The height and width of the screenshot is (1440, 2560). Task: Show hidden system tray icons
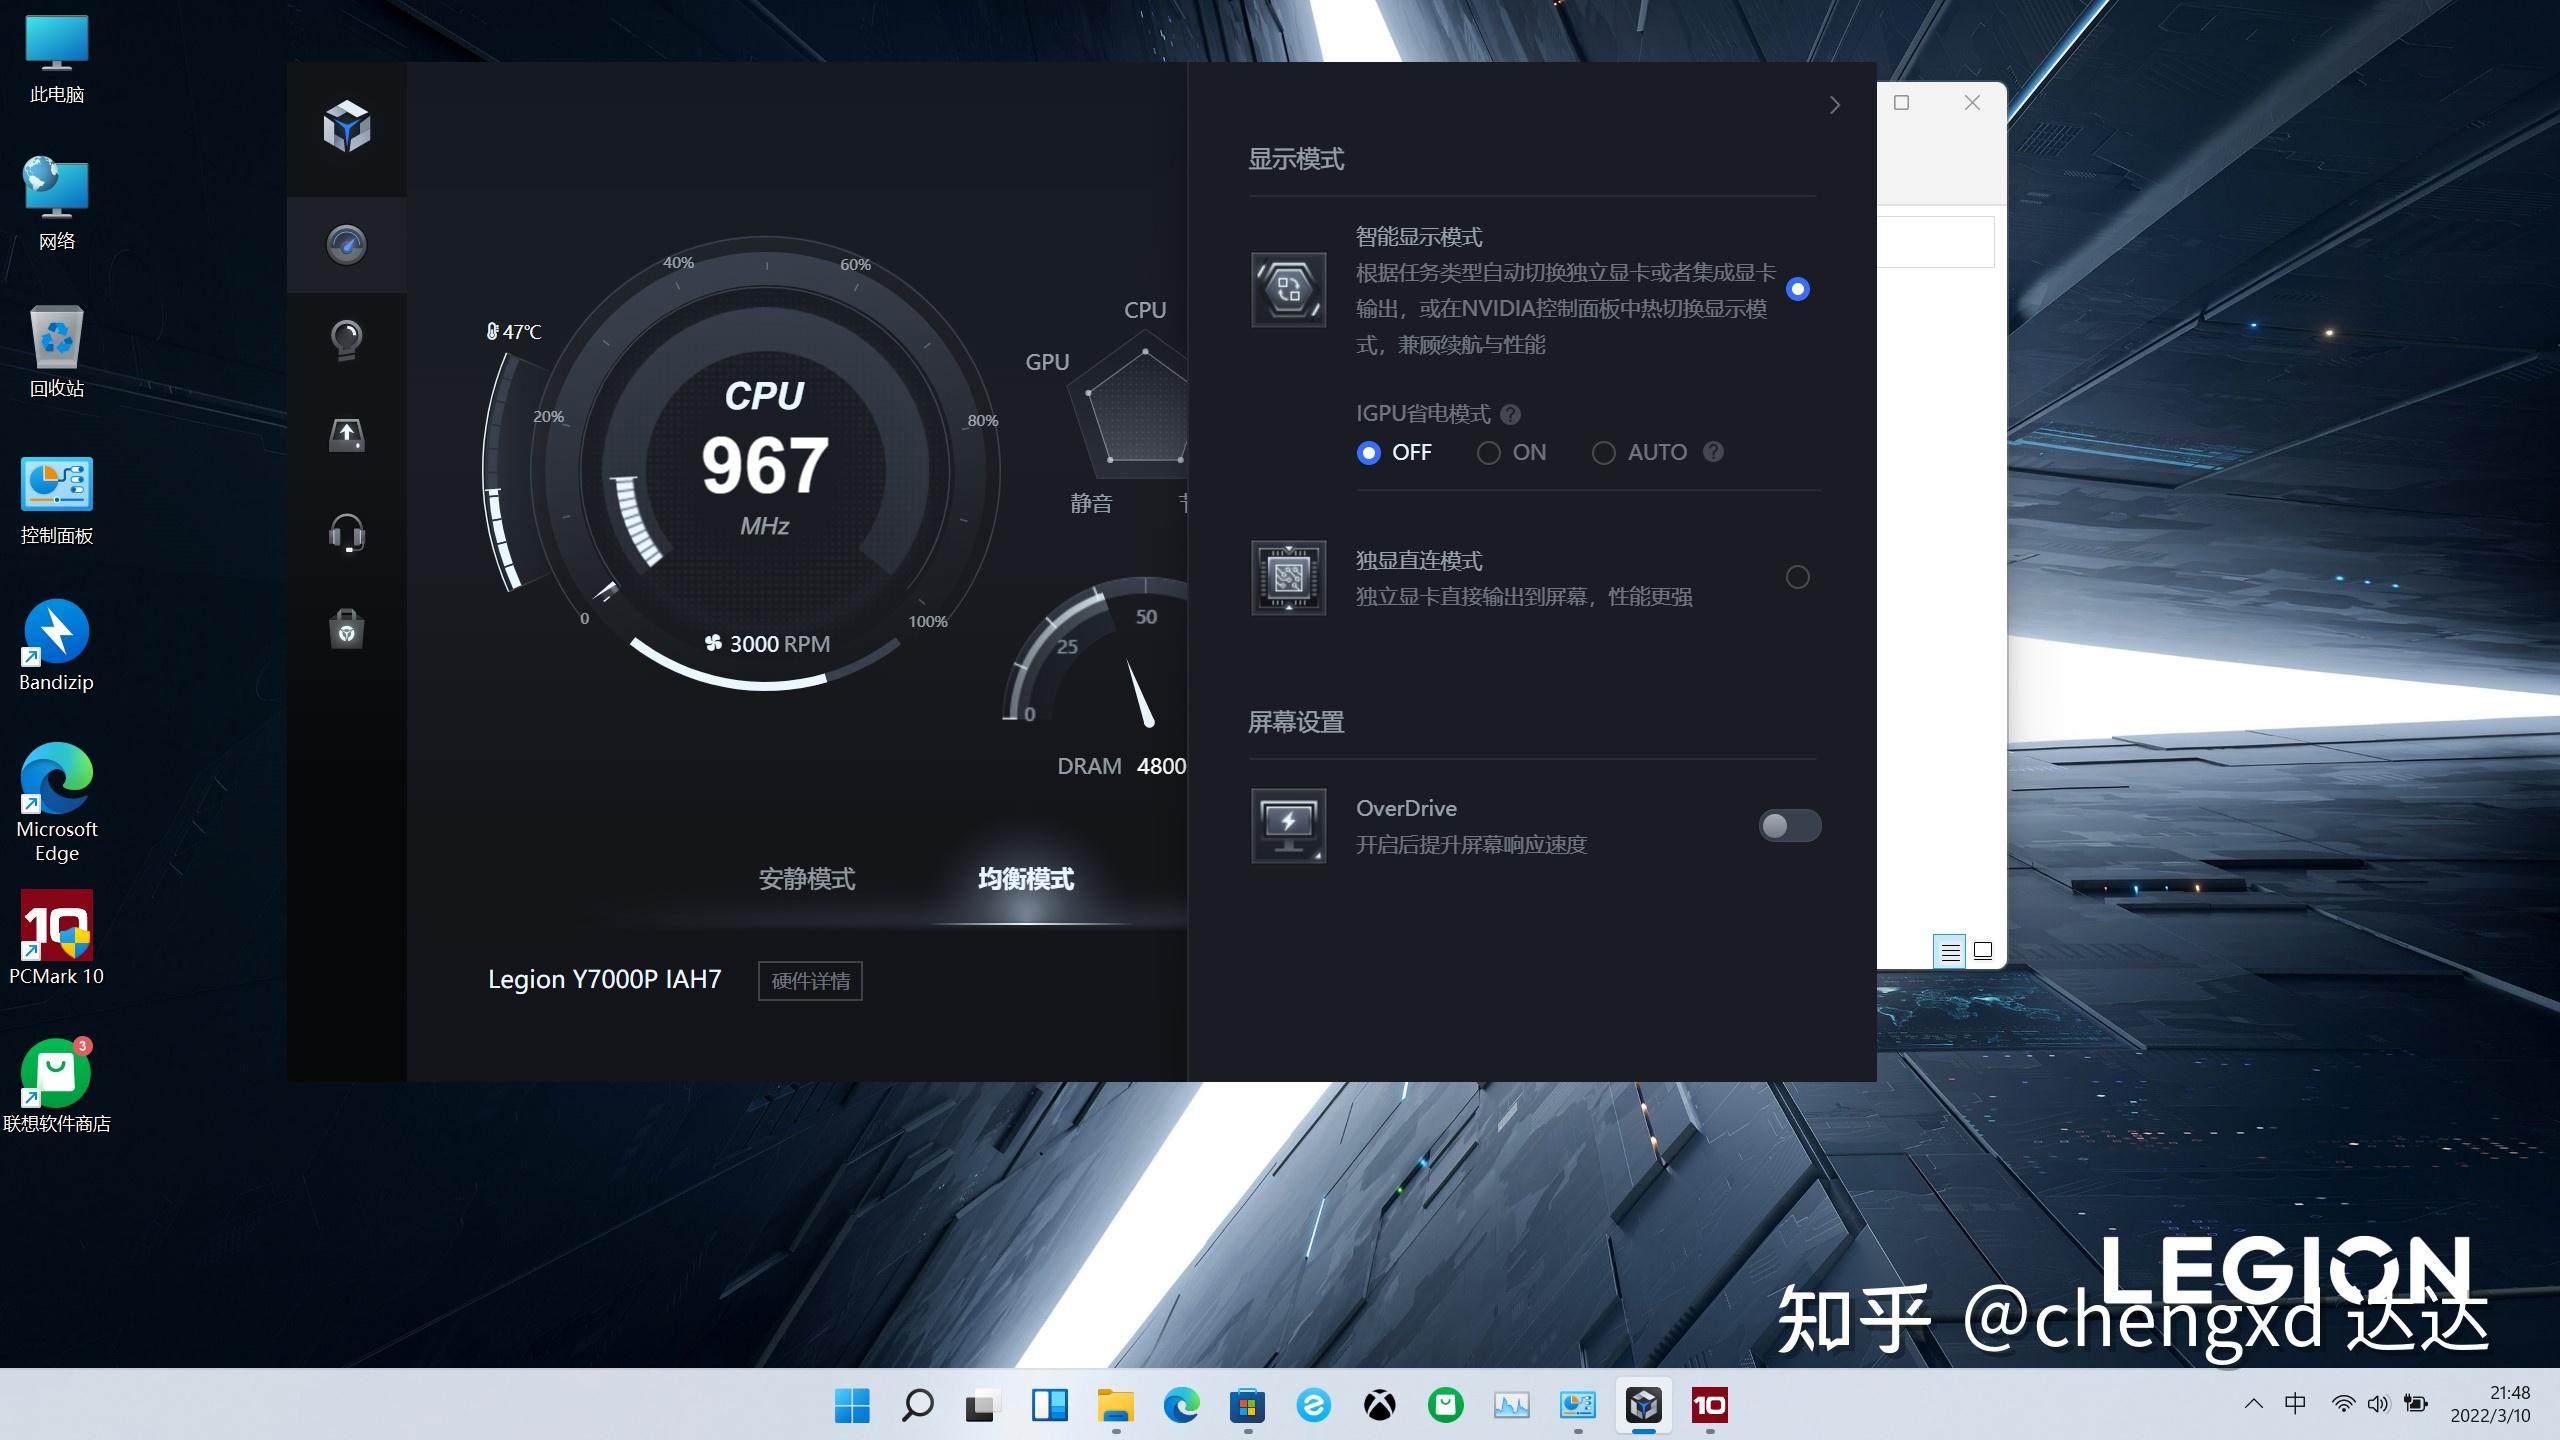click(x=2253, y=1404)
